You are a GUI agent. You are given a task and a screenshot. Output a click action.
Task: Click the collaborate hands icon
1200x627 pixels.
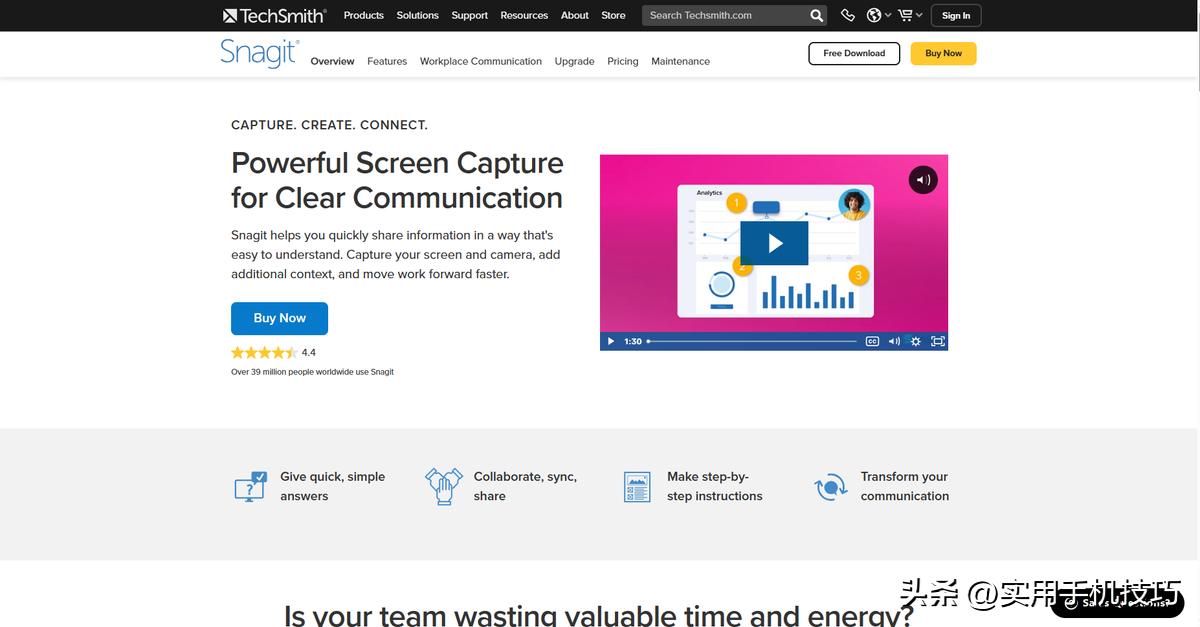[x=443, y=486]
